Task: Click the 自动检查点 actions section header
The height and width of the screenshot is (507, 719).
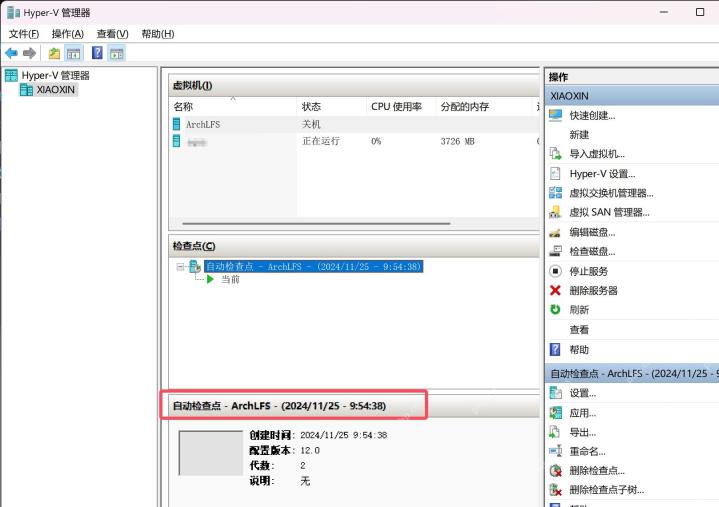Action: (632, 374)
